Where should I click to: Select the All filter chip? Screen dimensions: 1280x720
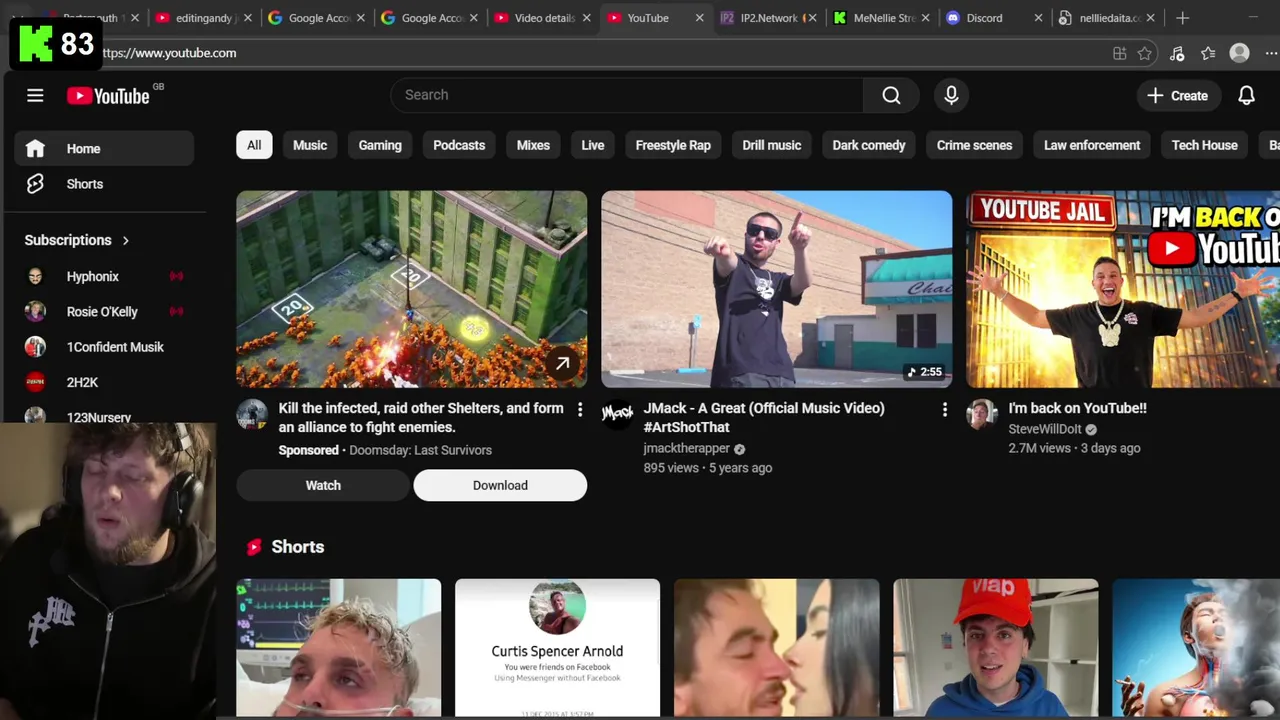click(254, 145)
